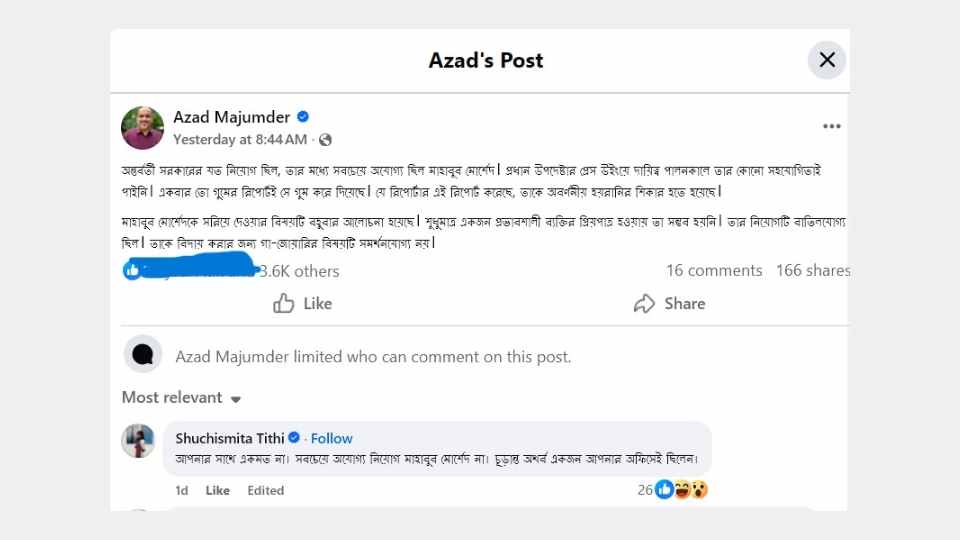
Task: Open Shuchismita Tithi's profile picture
Action: point(138,441)
